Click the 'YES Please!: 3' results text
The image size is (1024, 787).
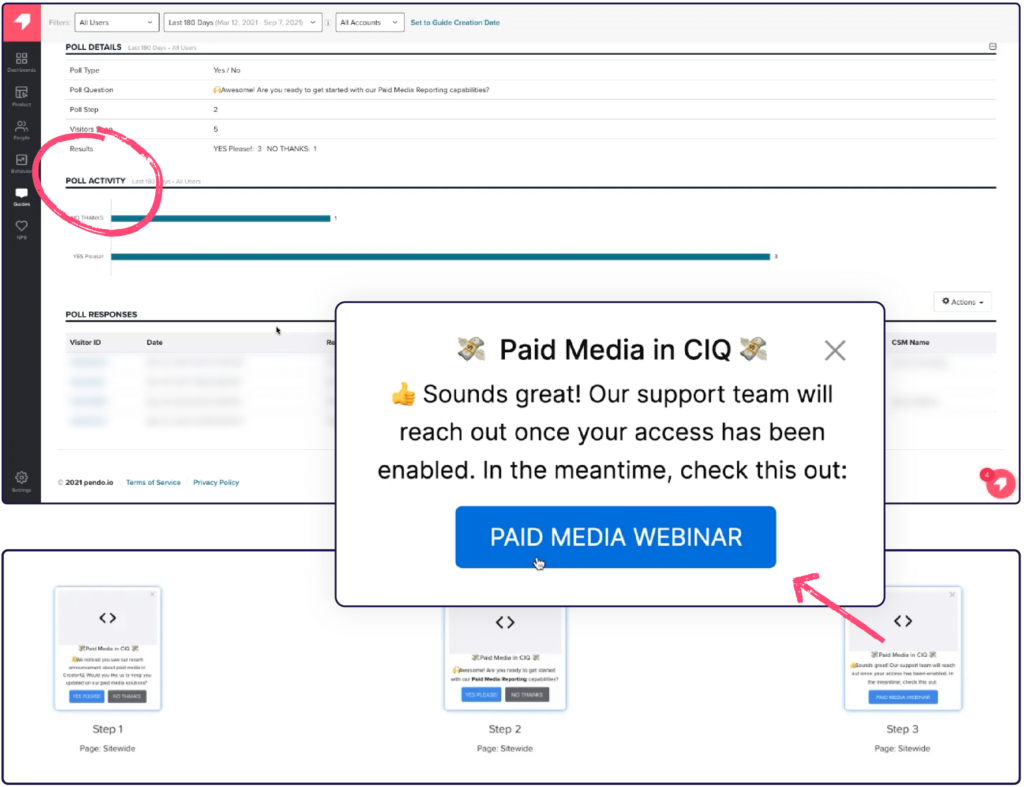click(x=237, y=148)
